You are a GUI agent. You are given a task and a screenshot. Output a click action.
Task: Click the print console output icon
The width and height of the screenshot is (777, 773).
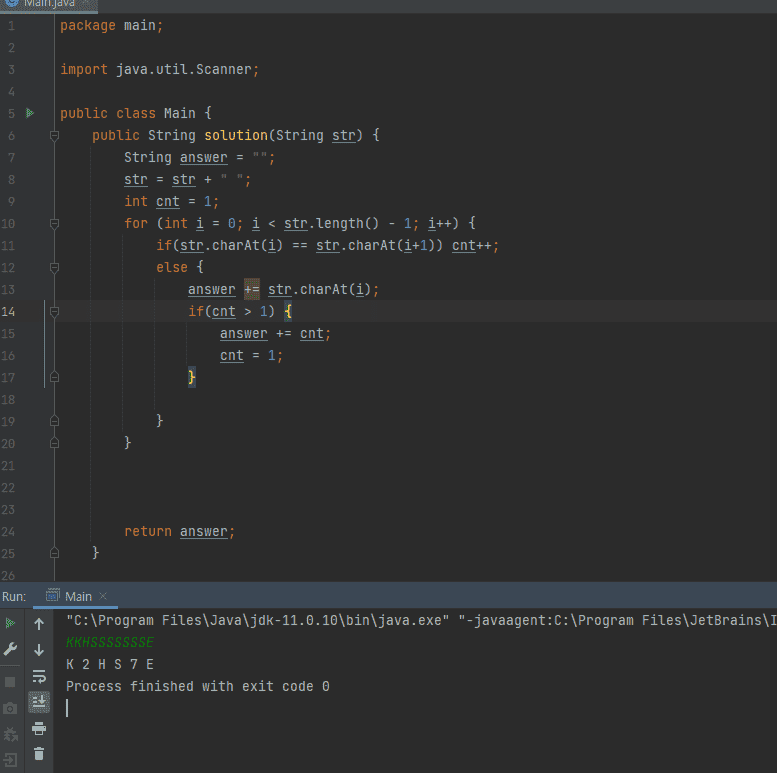pyautogui.click(x=39, y=728)
